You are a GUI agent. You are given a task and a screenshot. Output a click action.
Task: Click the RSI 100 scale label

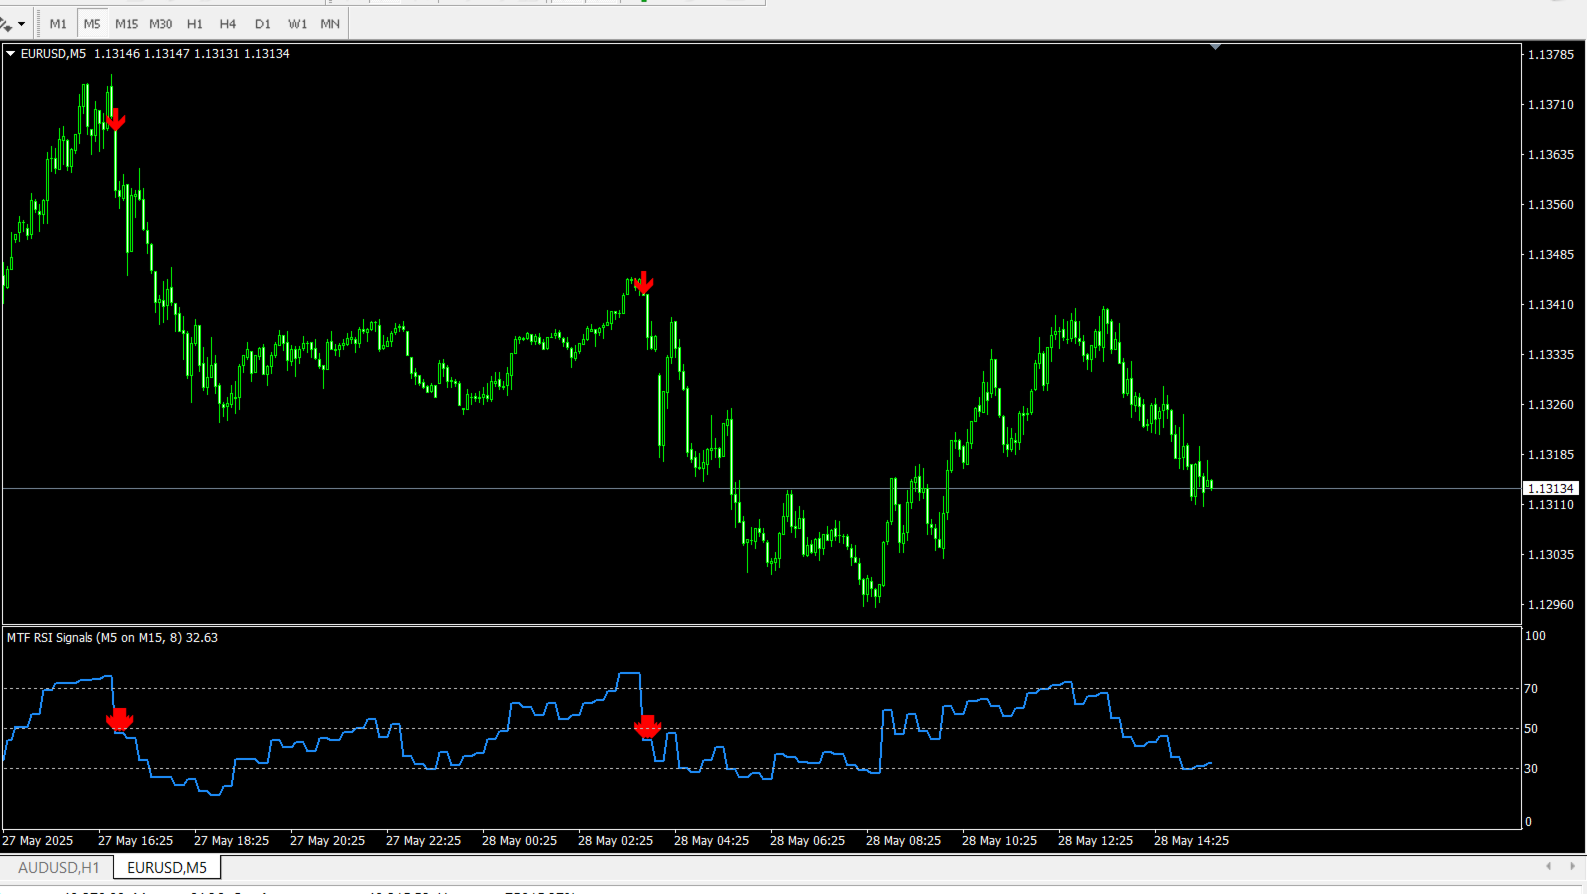1535,636
